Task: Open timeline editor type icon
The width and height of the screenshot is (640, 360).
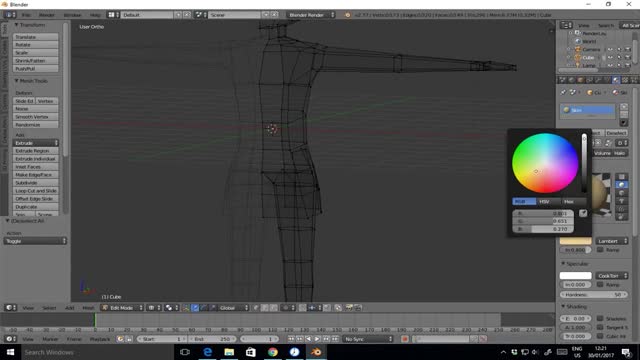Action: [11, 339]
